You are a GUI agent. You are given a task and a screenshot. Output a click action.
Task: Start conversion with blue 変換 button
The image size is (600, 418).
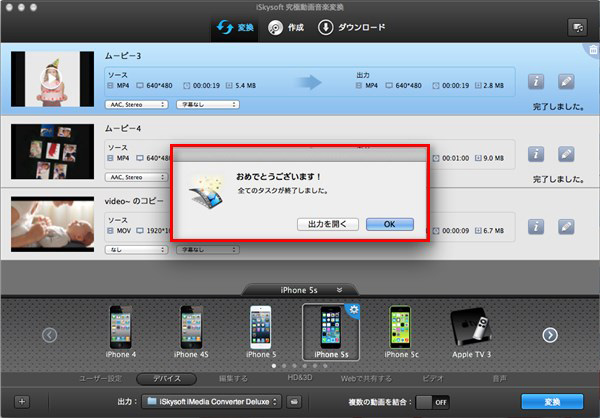552,402
